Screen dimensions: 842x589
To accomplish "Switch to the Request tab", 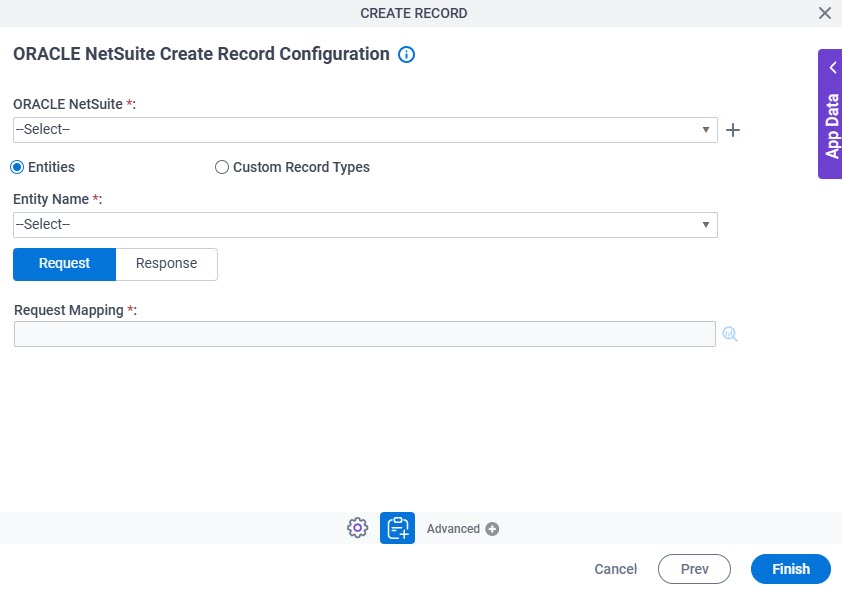I will tap(64, 264).
